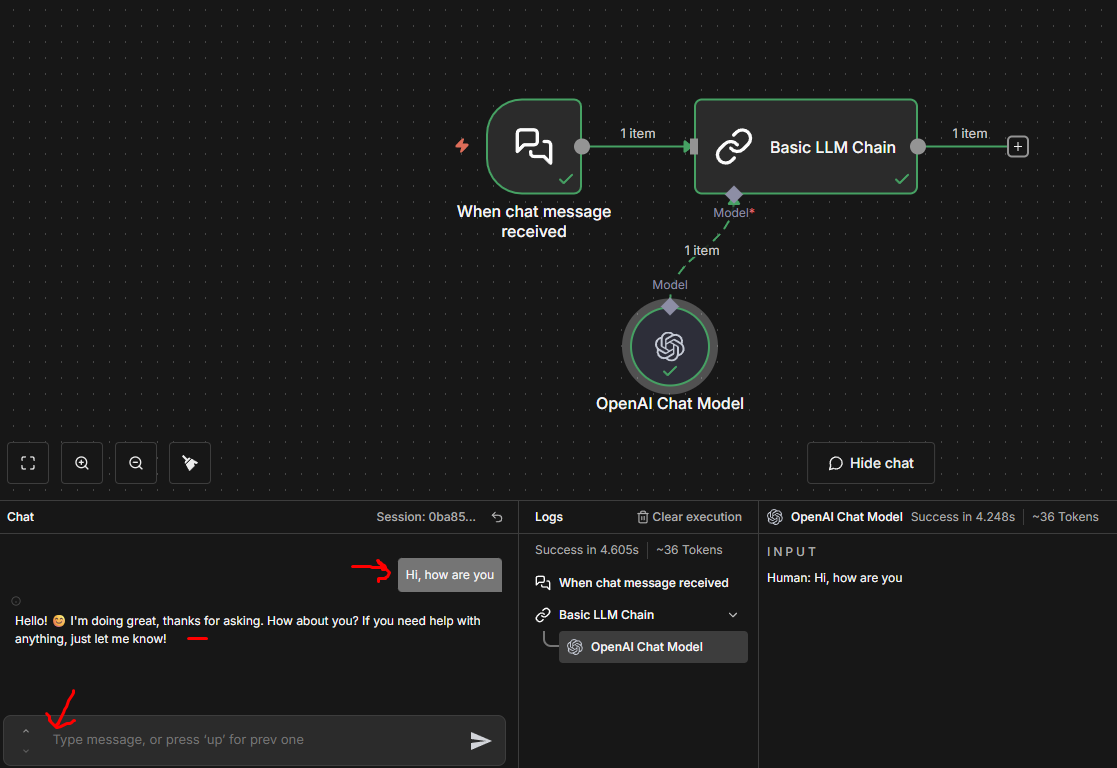
Task: Send the chat message with the arrow icon
Action: (480, 740)
